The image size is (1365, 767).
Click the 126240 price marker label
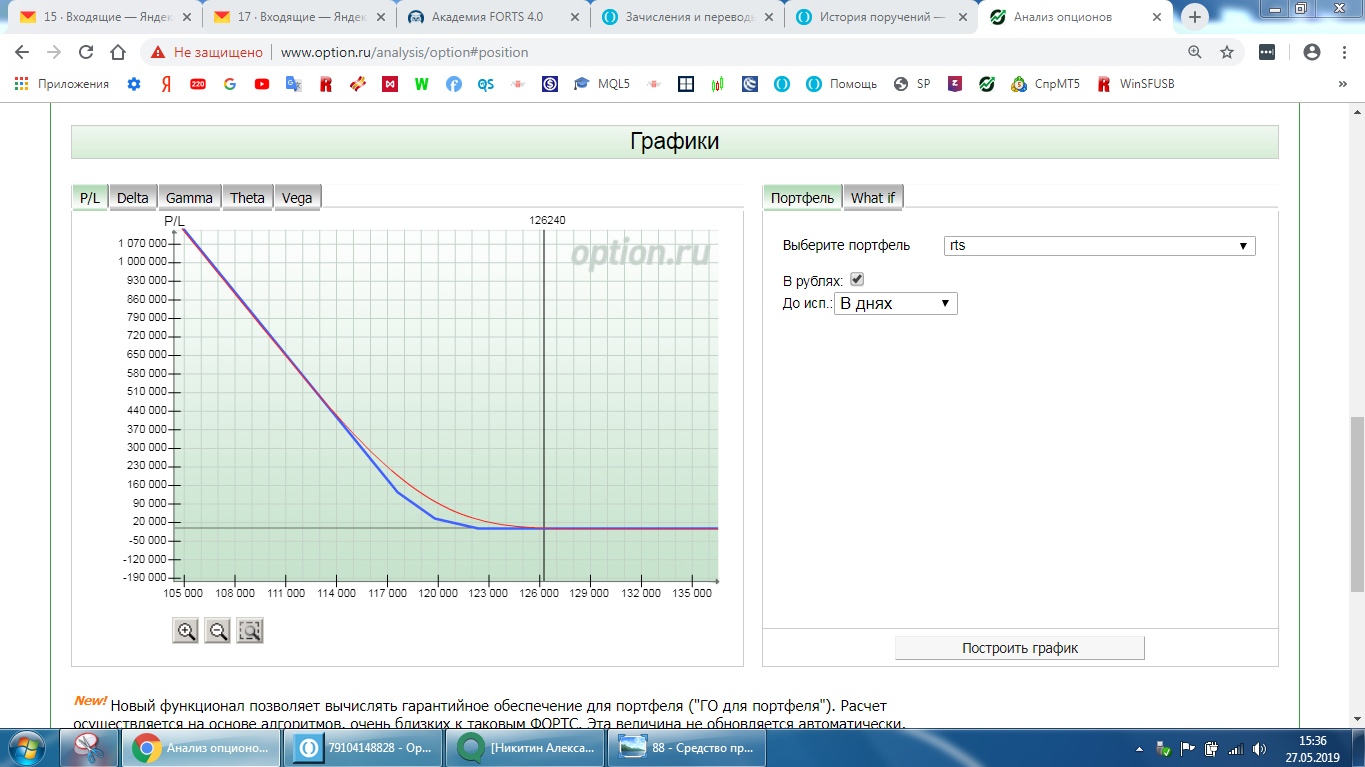click(547, 220)
